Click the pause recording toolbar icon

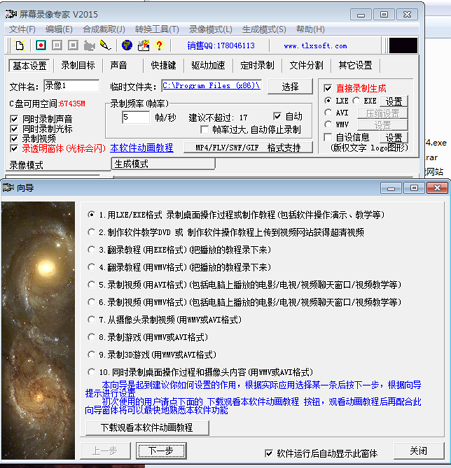(57, 45)
